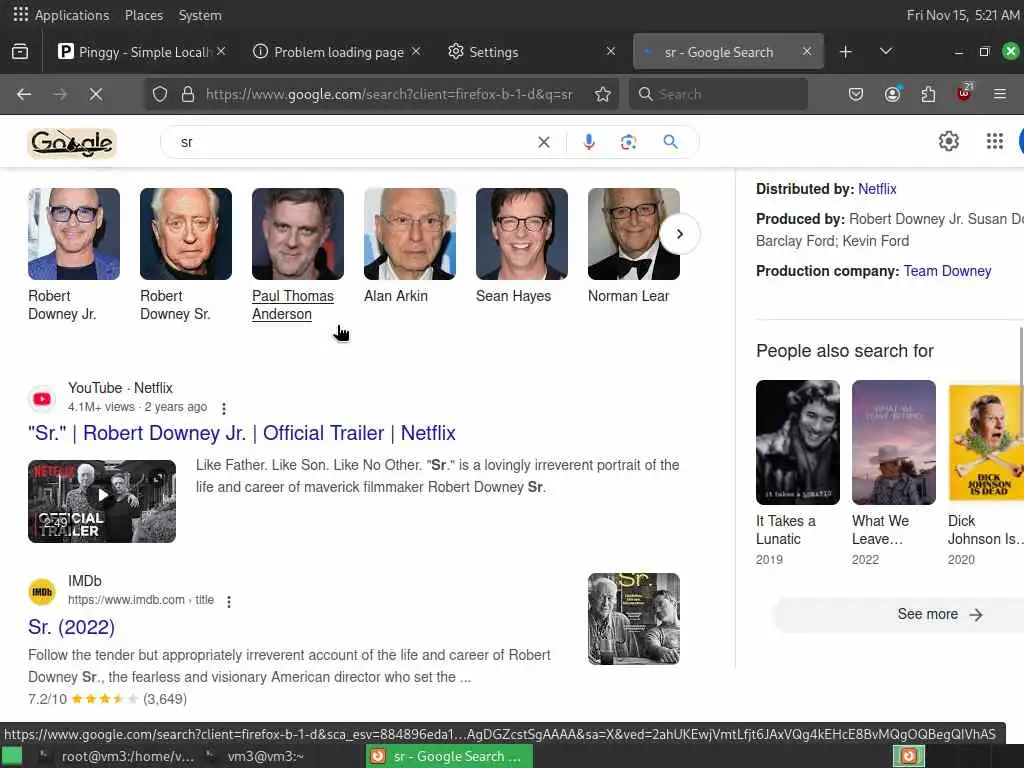Follow the Netflix distributor link
1024x768 pixels.
[877, 189]
